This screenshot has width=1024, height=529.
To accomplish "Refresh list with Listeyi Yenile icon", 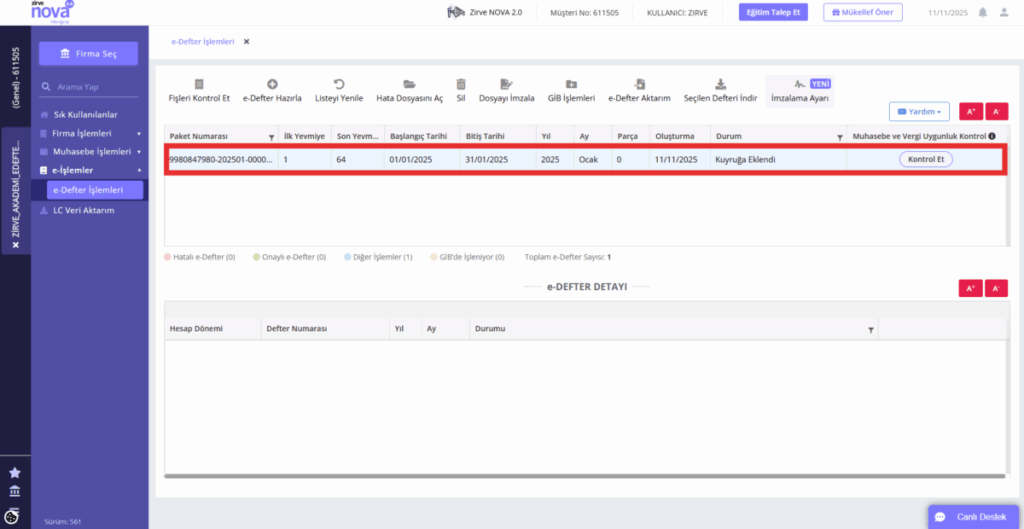I will pos(339,84).
